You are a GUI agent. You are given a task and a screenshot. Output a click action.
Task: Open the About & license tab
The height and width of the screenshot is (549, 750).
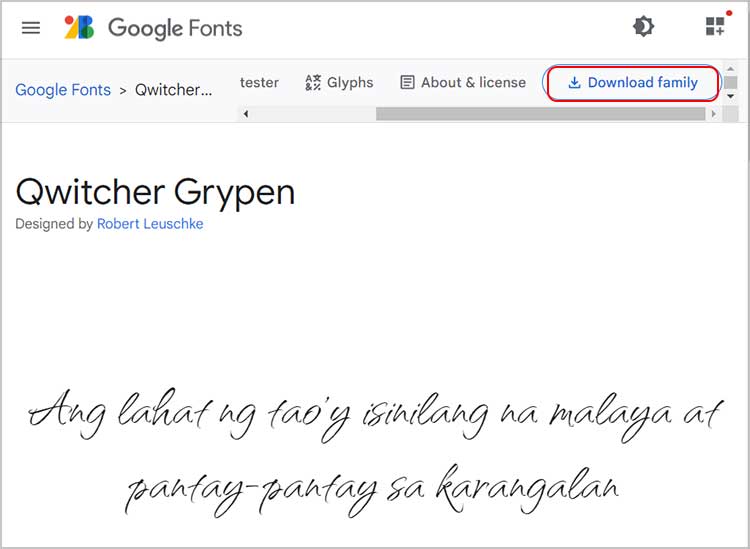pos(463,82)
